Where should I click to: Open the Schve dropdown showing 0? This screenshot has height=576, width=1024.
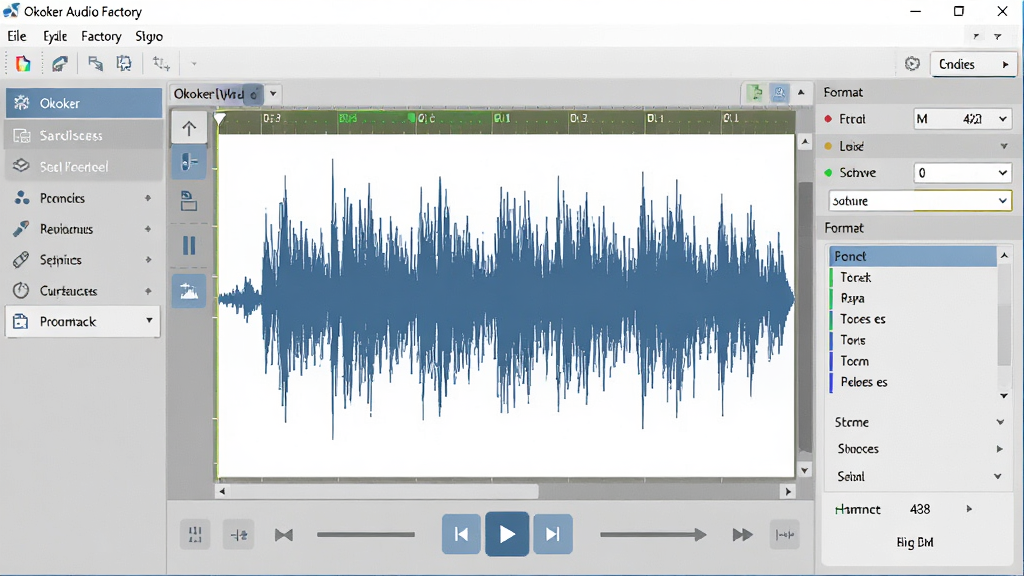click(x=962, y=173)
